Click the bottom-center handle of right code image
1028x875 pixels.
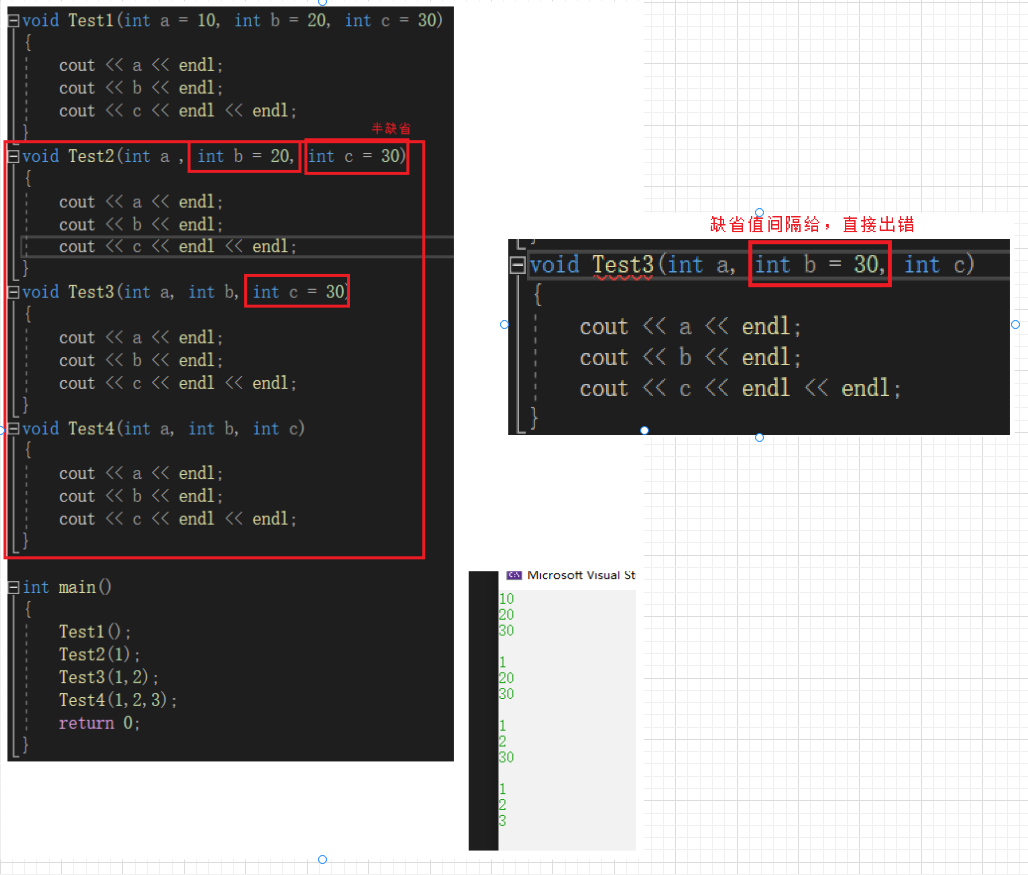click(x=759, y=437)
